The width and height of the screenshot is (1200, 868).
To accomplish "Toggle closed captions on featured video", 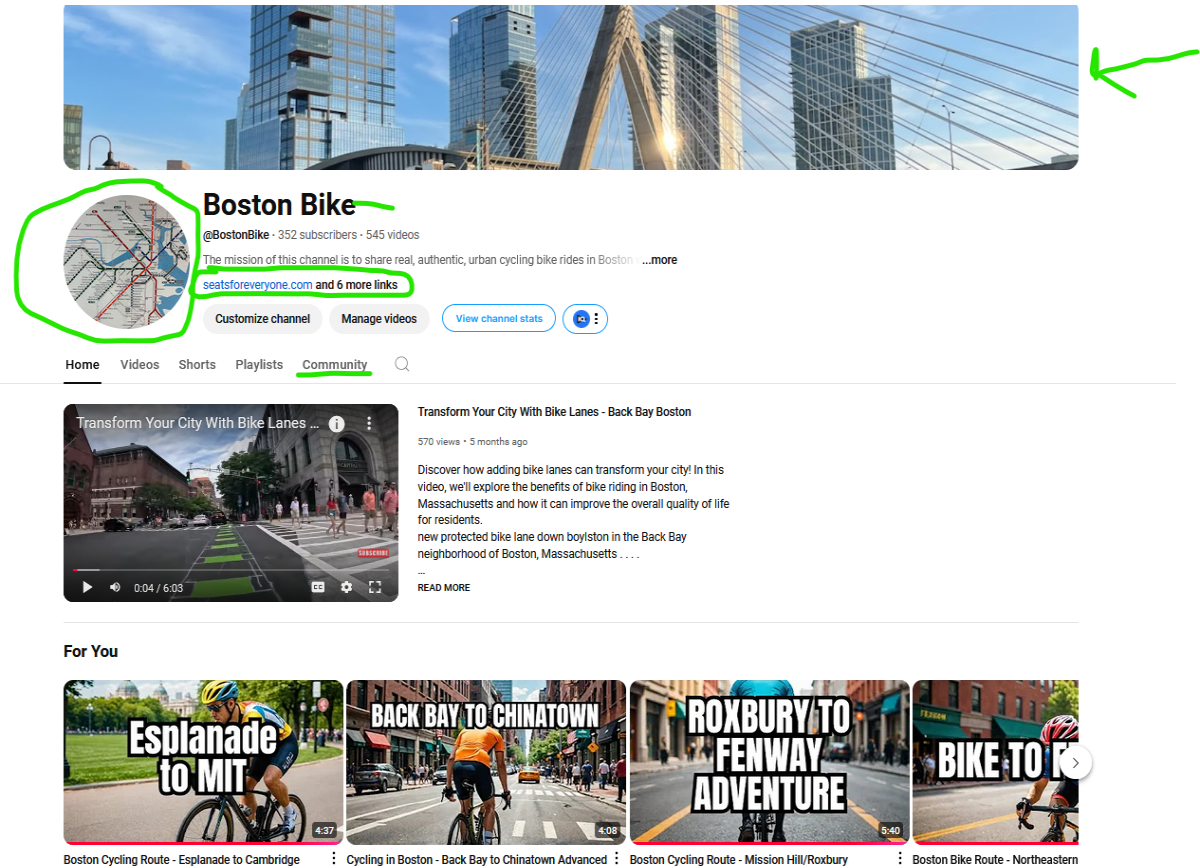I will pos(318,587).
